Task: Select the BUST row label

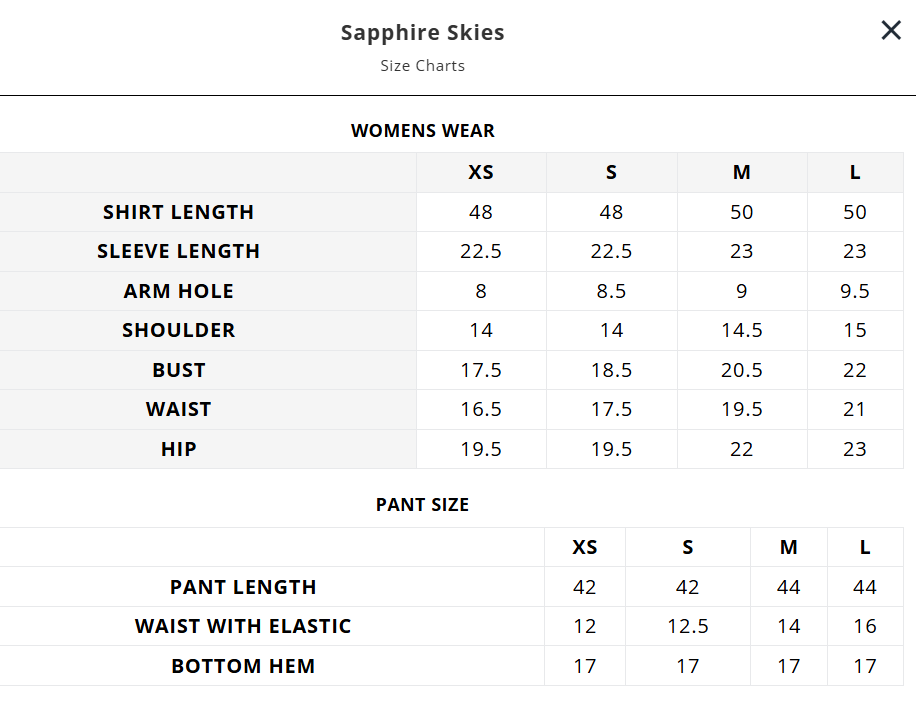Action: [x=179, y=370]
